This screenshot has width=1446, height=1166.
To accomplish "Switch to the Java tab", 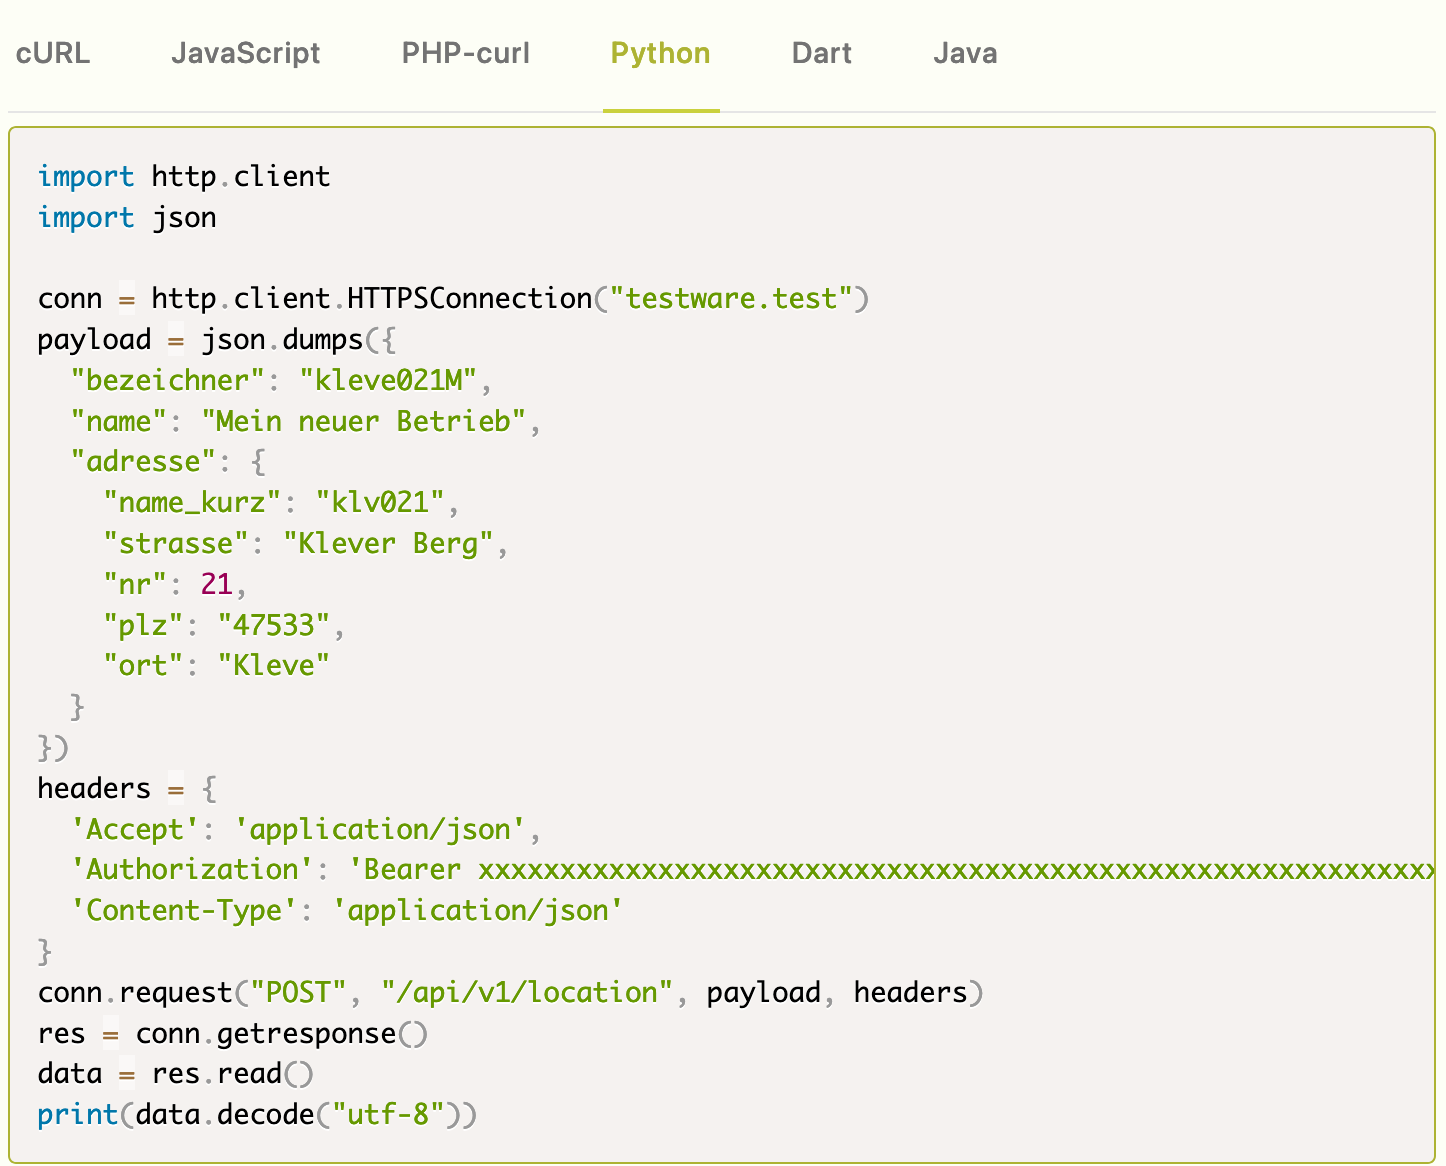I will point(965,53).
